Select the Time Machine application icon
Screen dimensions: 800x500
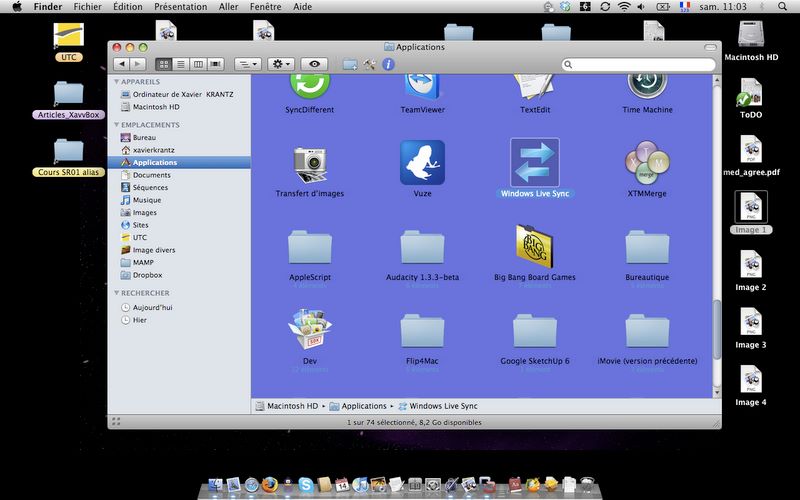point(647,86)
